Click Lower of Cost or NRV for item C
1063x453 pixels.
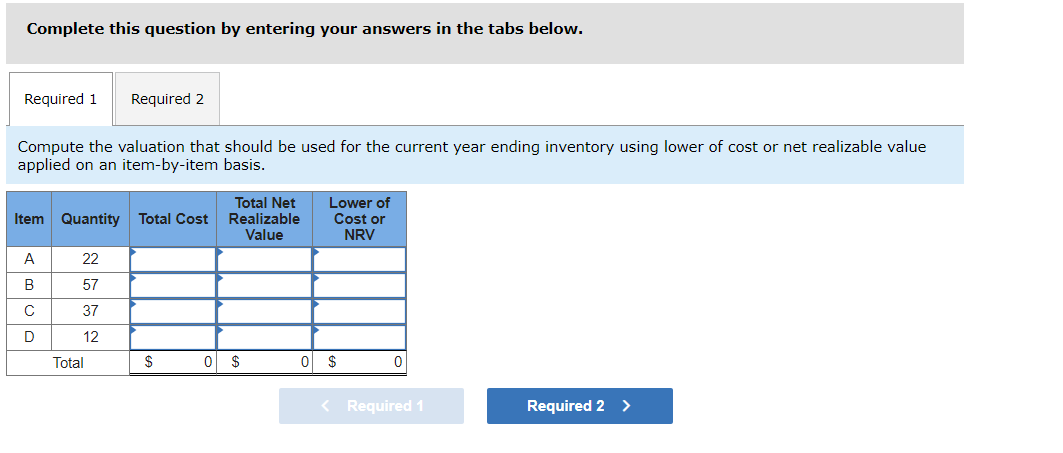click(359, 311)
